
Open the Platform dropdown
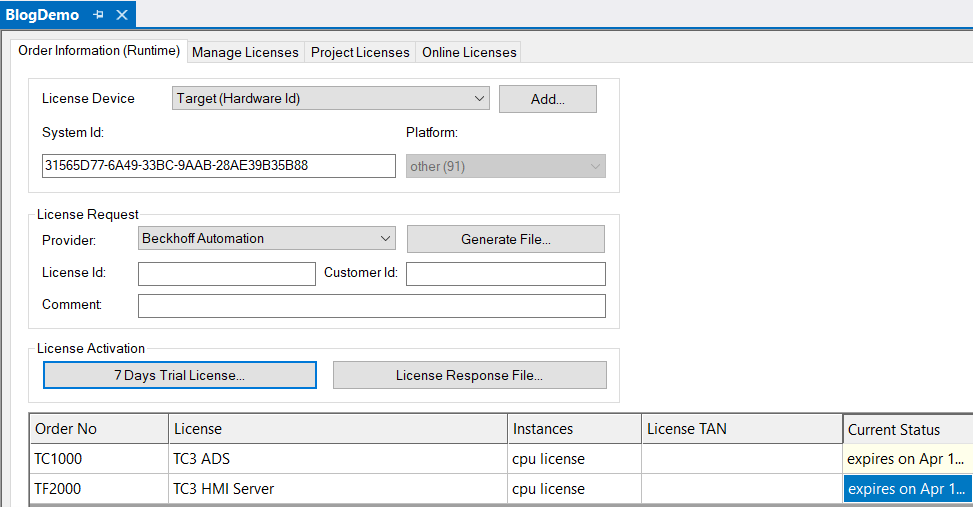pyautogui.click(x=506, y=166)
